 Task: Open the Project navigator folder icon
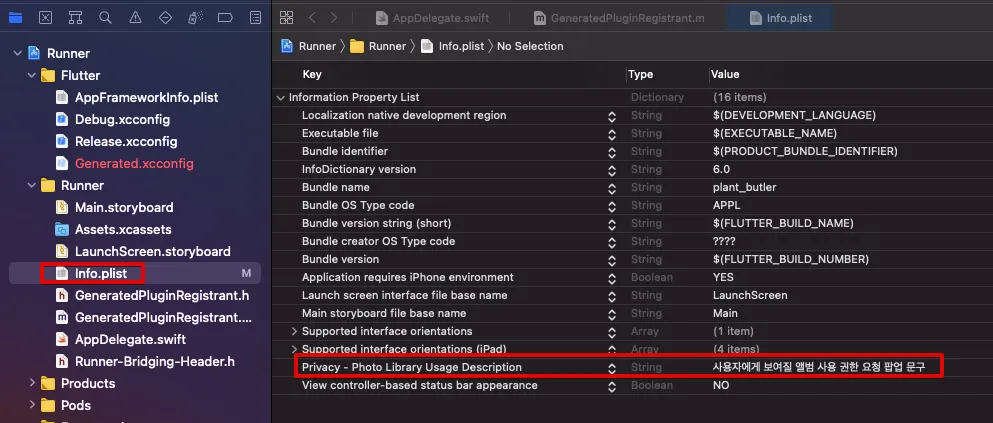[15, 17]
